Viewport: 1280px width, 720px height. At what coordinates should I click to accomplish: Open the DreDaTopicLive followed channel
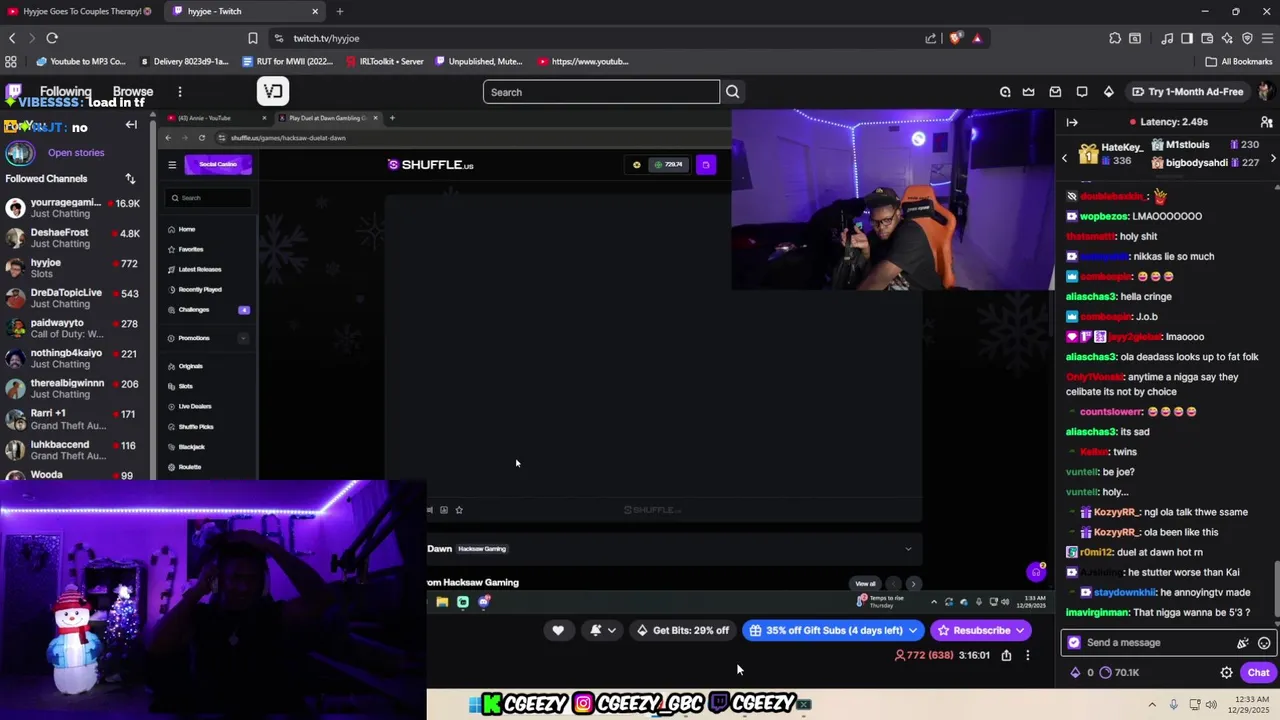click(x=72, y=298)
